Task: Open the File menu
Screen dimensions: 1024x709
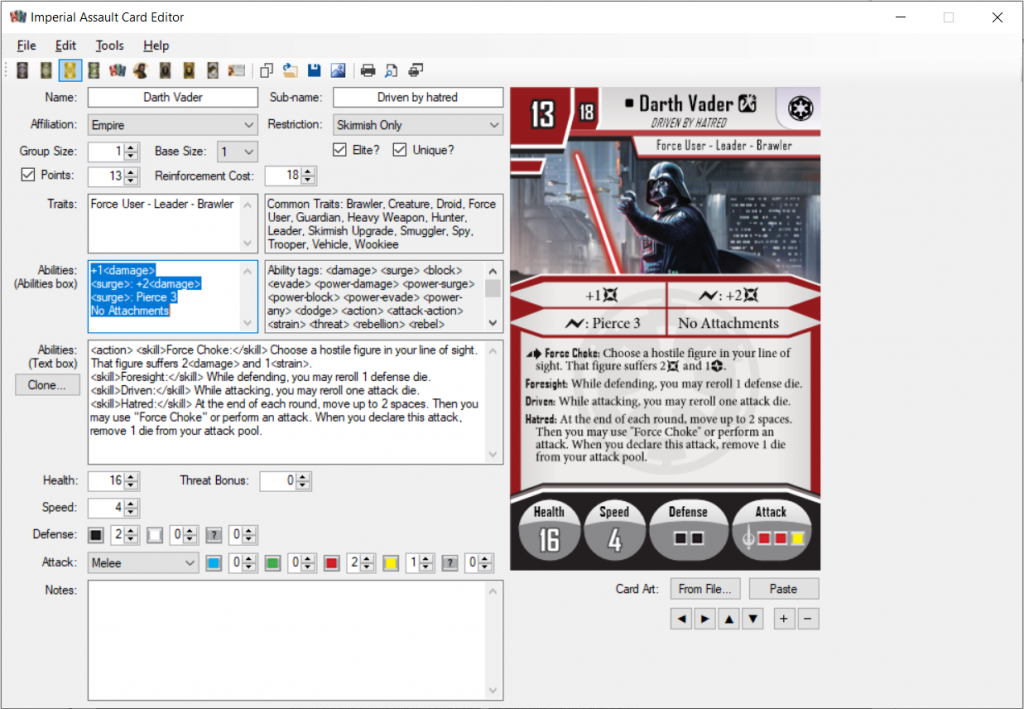Action: [26, 46]
